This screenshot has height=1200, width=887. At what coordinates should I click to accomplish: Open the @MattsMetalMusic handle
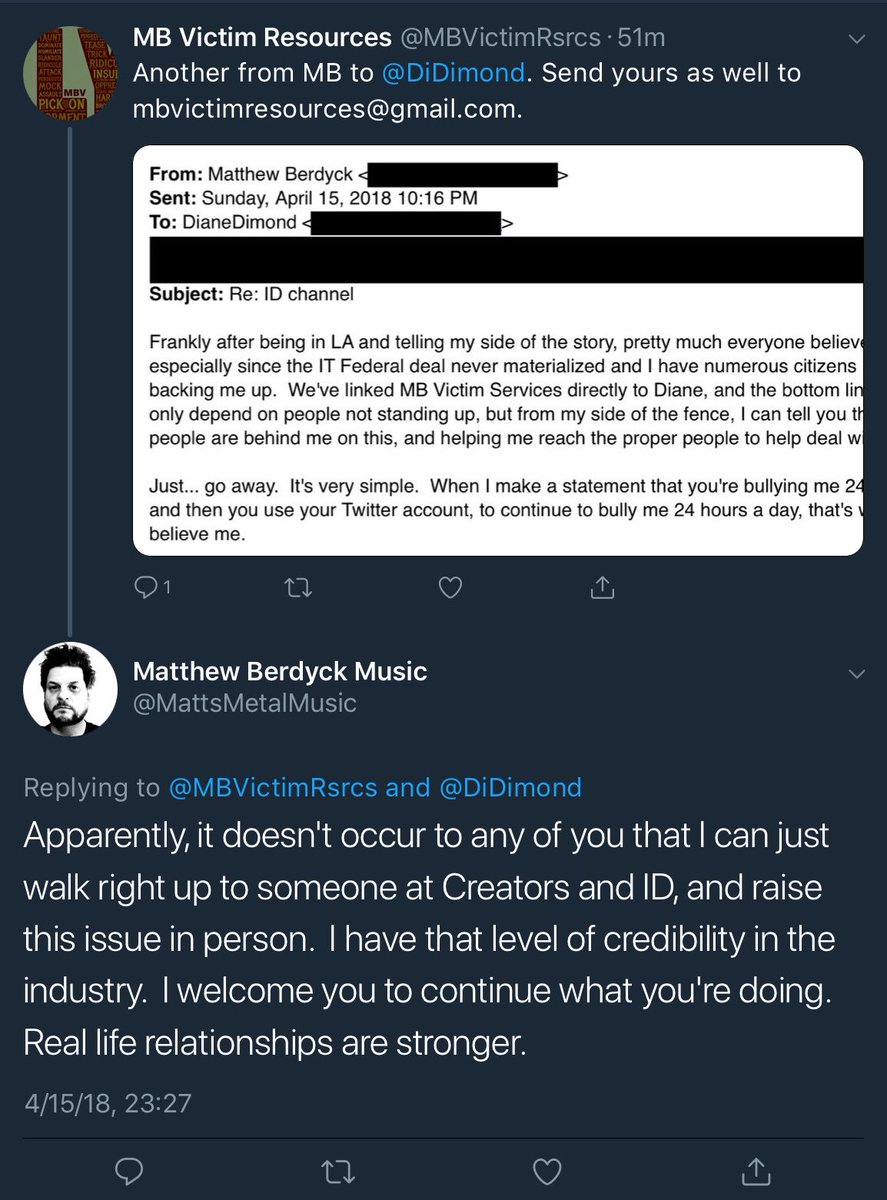pos(245,703)
